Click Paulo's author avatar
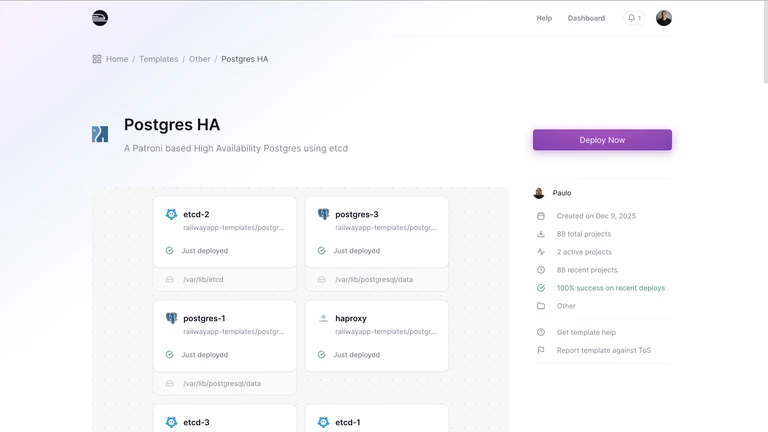The image size is (768, 432). 539,193
